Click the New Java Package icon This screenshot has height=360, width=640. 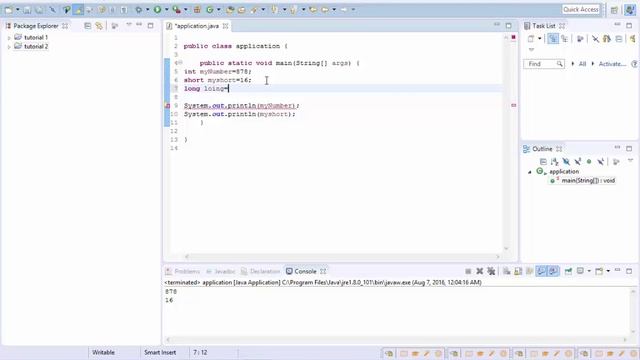click(197, 9)
